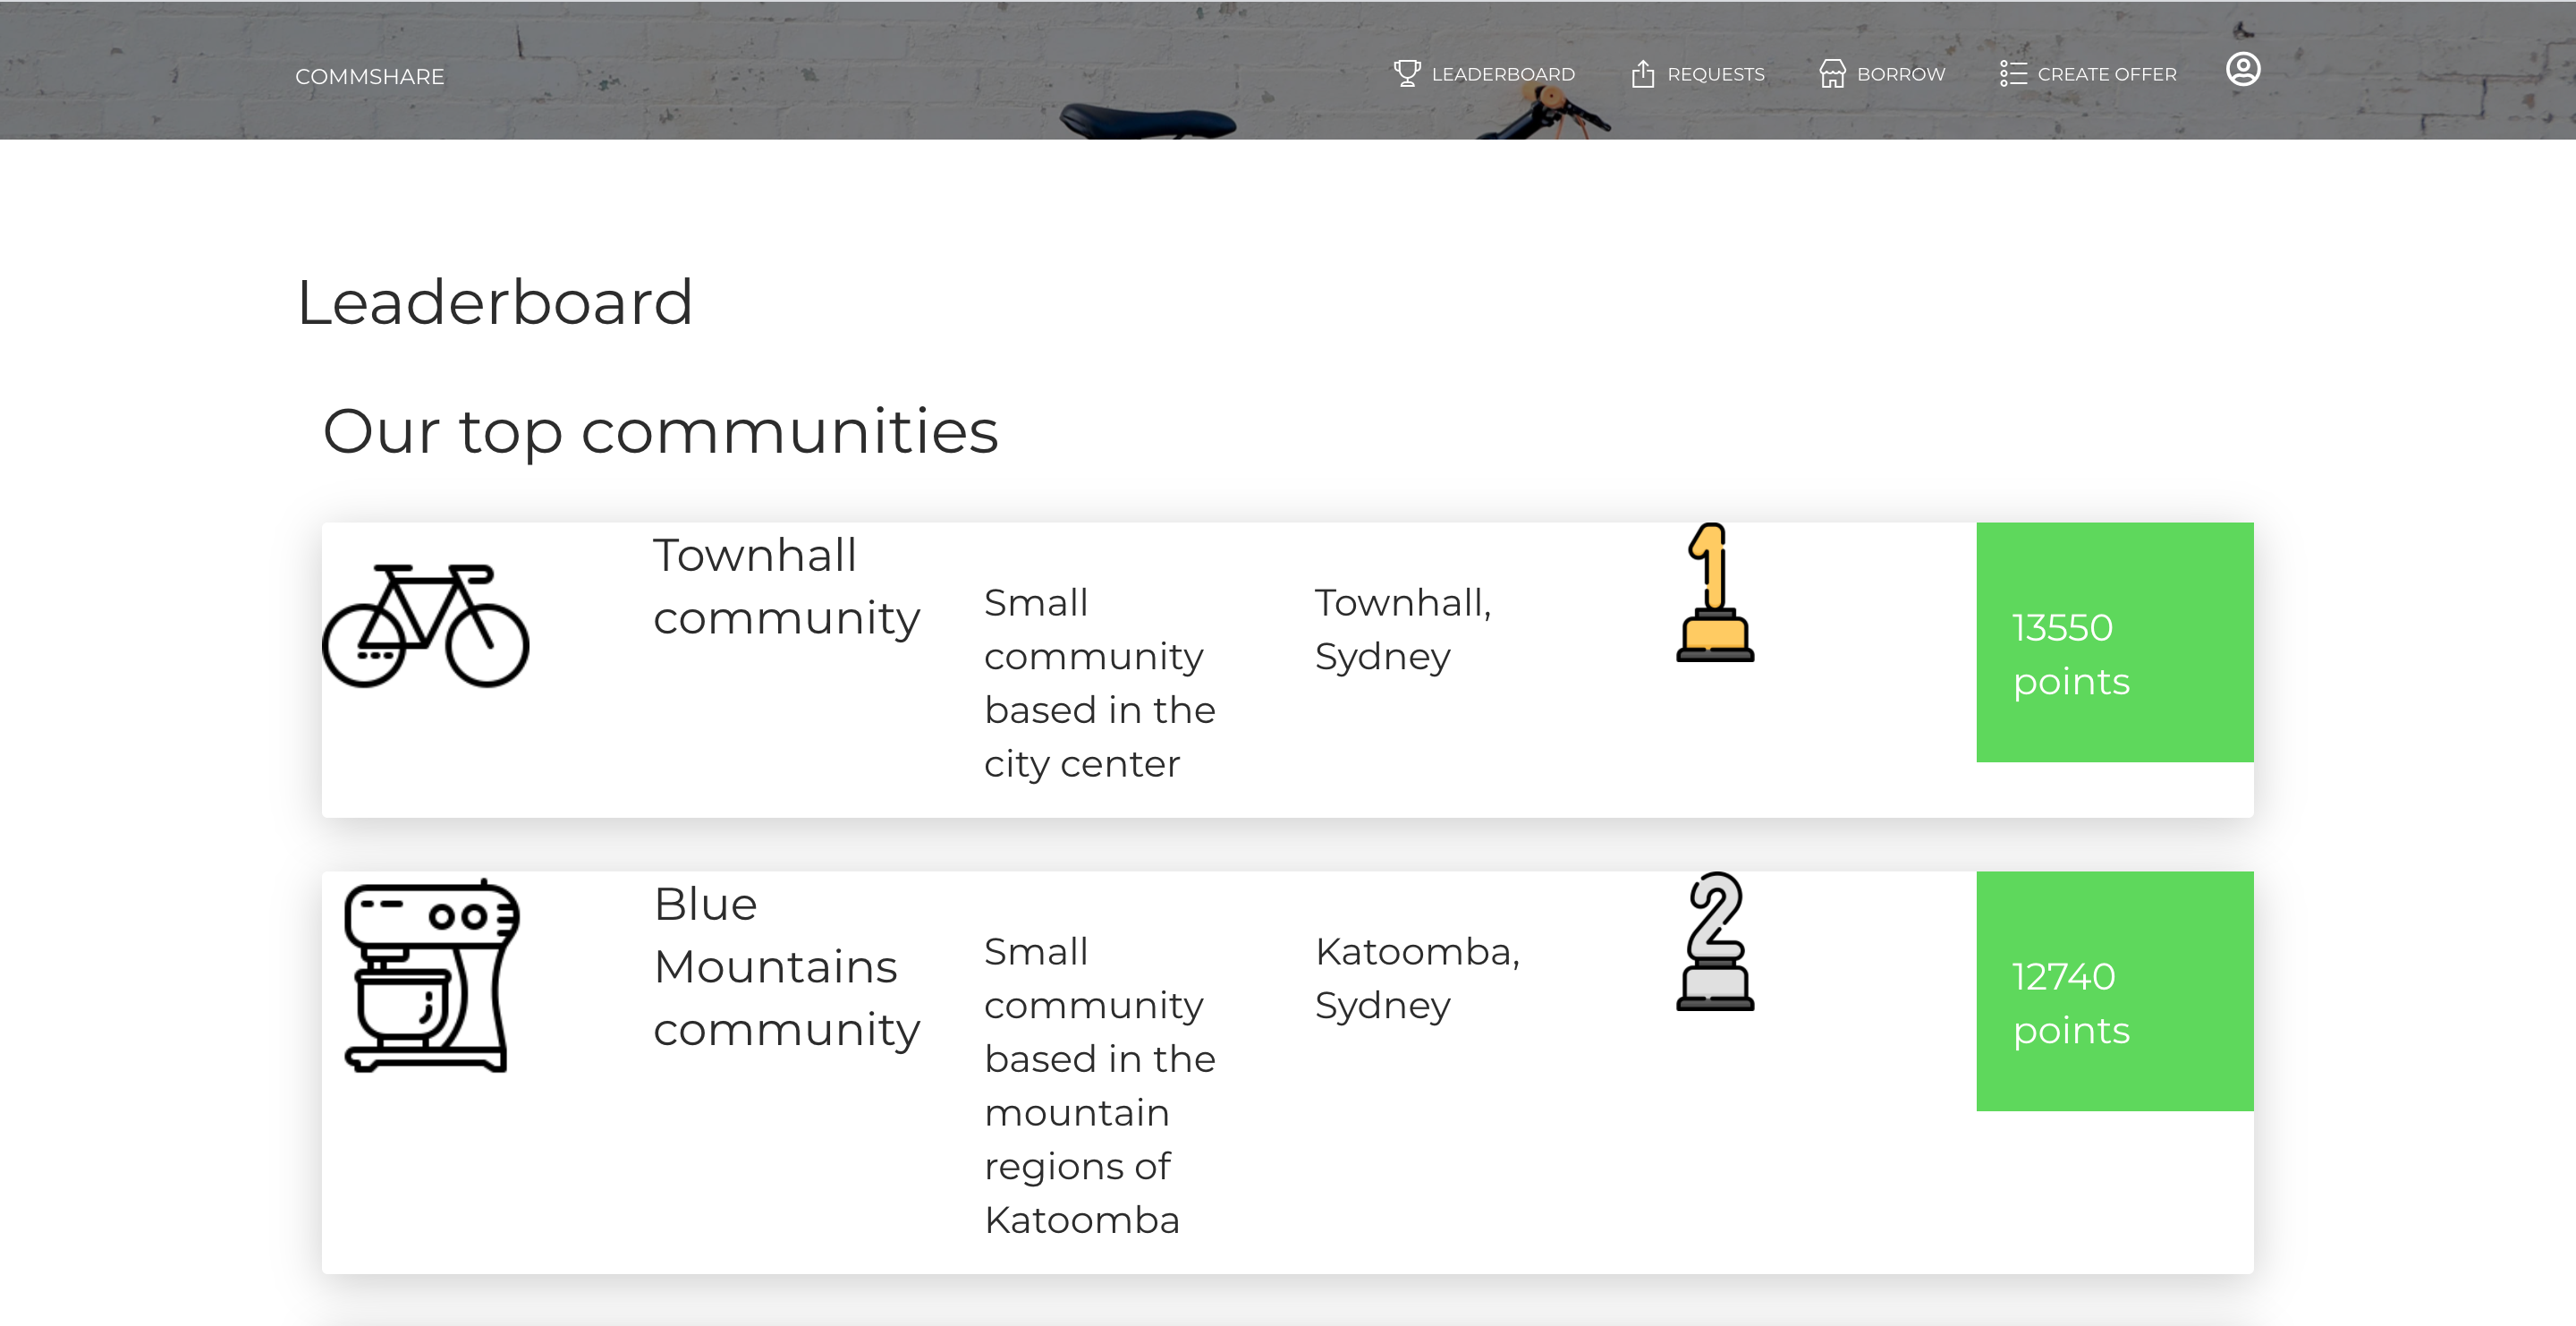Click the green 12740 points box
2576x1326 pixels.
[x=2114, y=991]
